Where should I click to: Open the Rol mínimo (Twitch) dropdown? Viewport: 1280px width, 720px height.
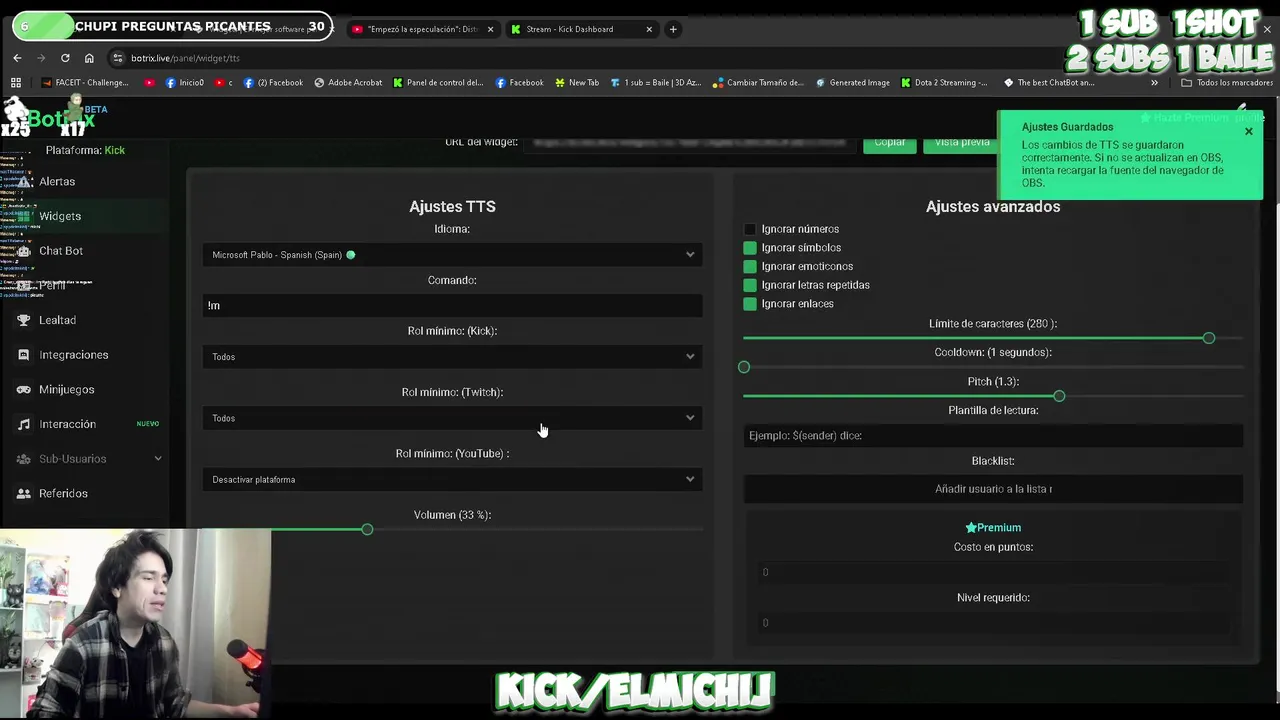click(x=452, y=418)
